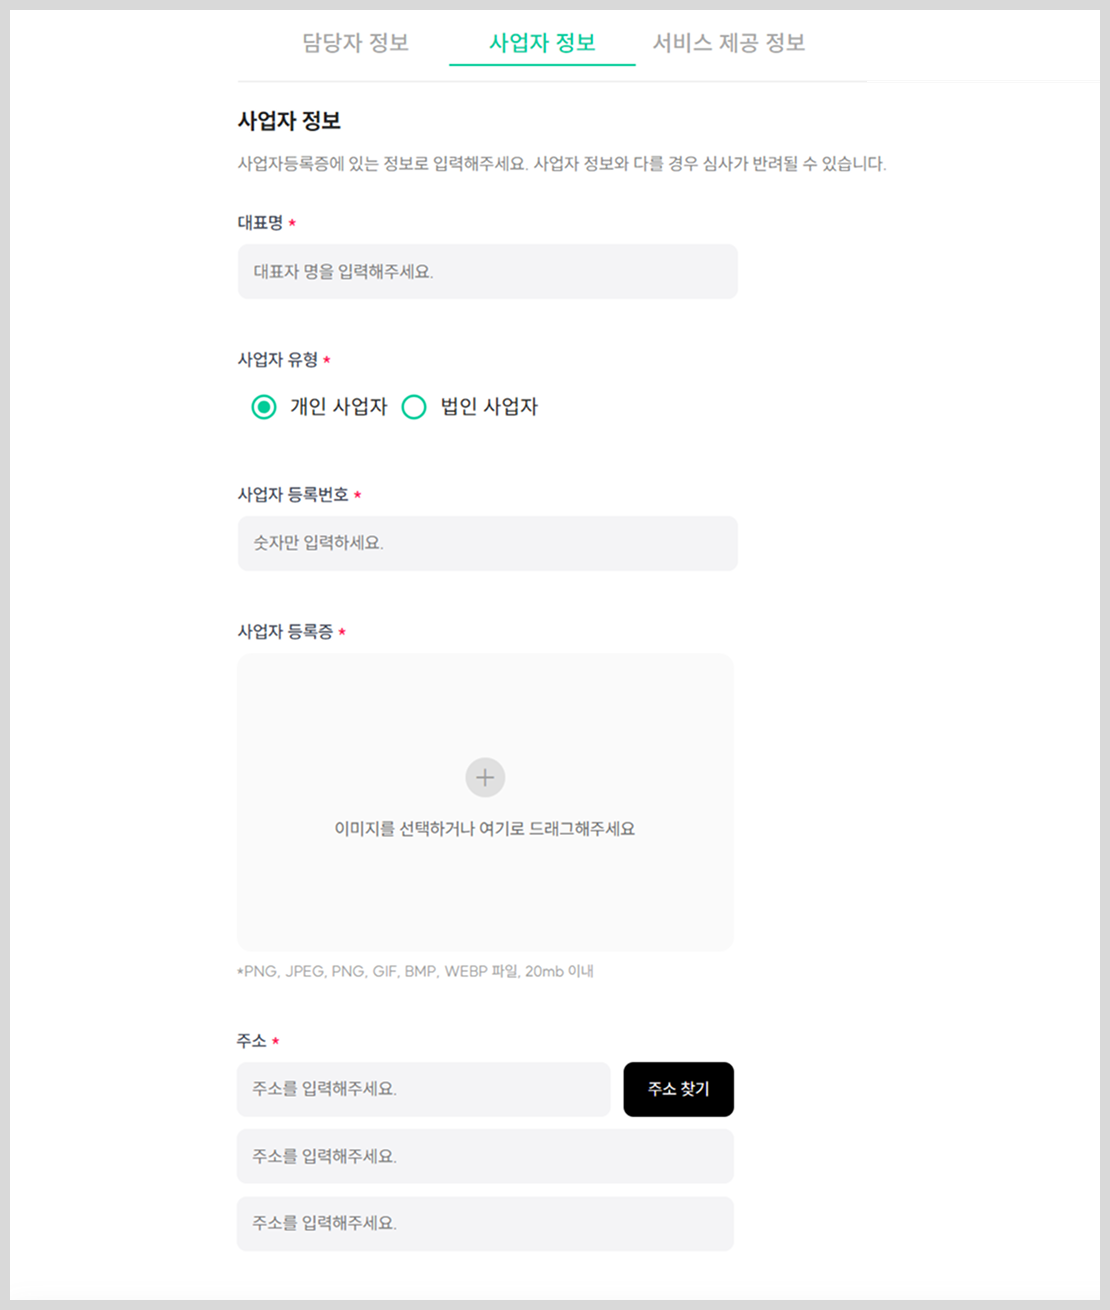Click the 이미지를 선택하거나 drop zone text
This screenshot has width=1110, height=1310.
485,828
